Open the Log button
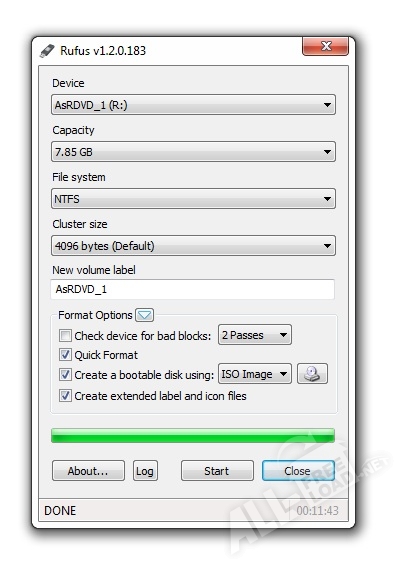400x566 pixels. tap(145, 471)
